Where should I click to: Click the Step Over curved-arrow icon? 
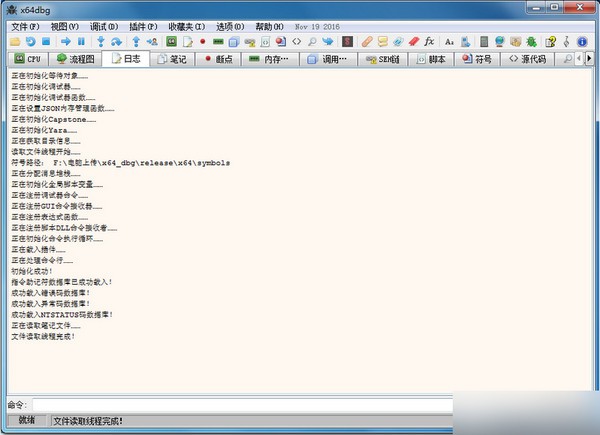tap(116, 41)
